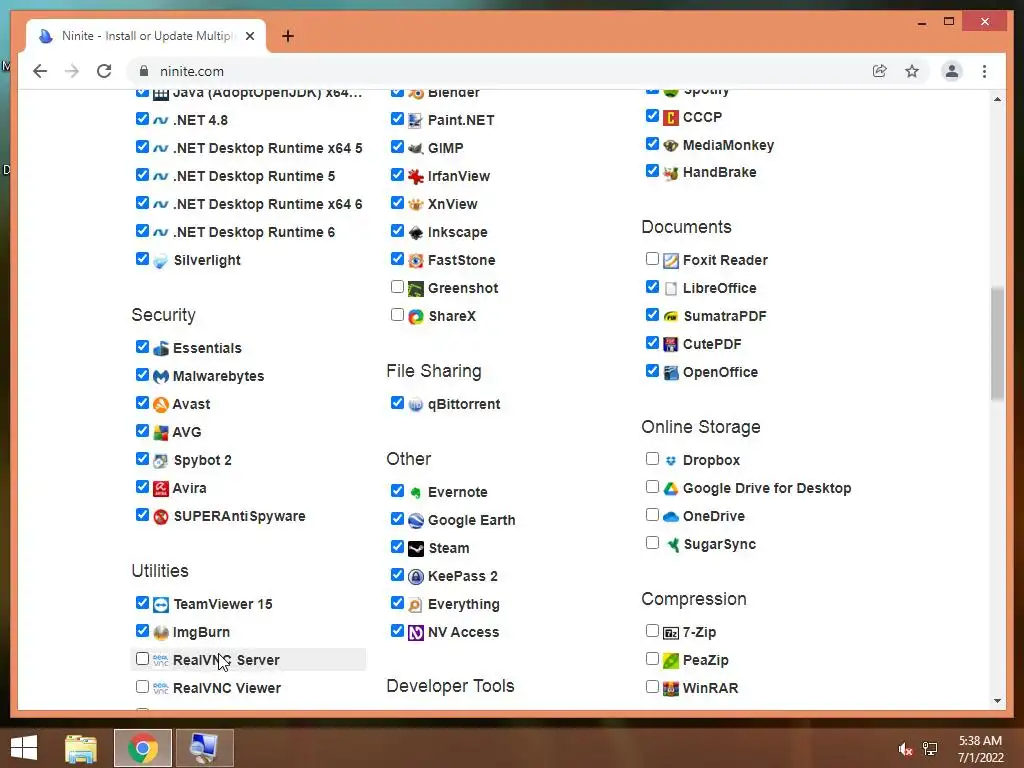Viewport: 1024px width, 768px height.
Task: Click the Inkscape icon
Action: coord(416,232)
